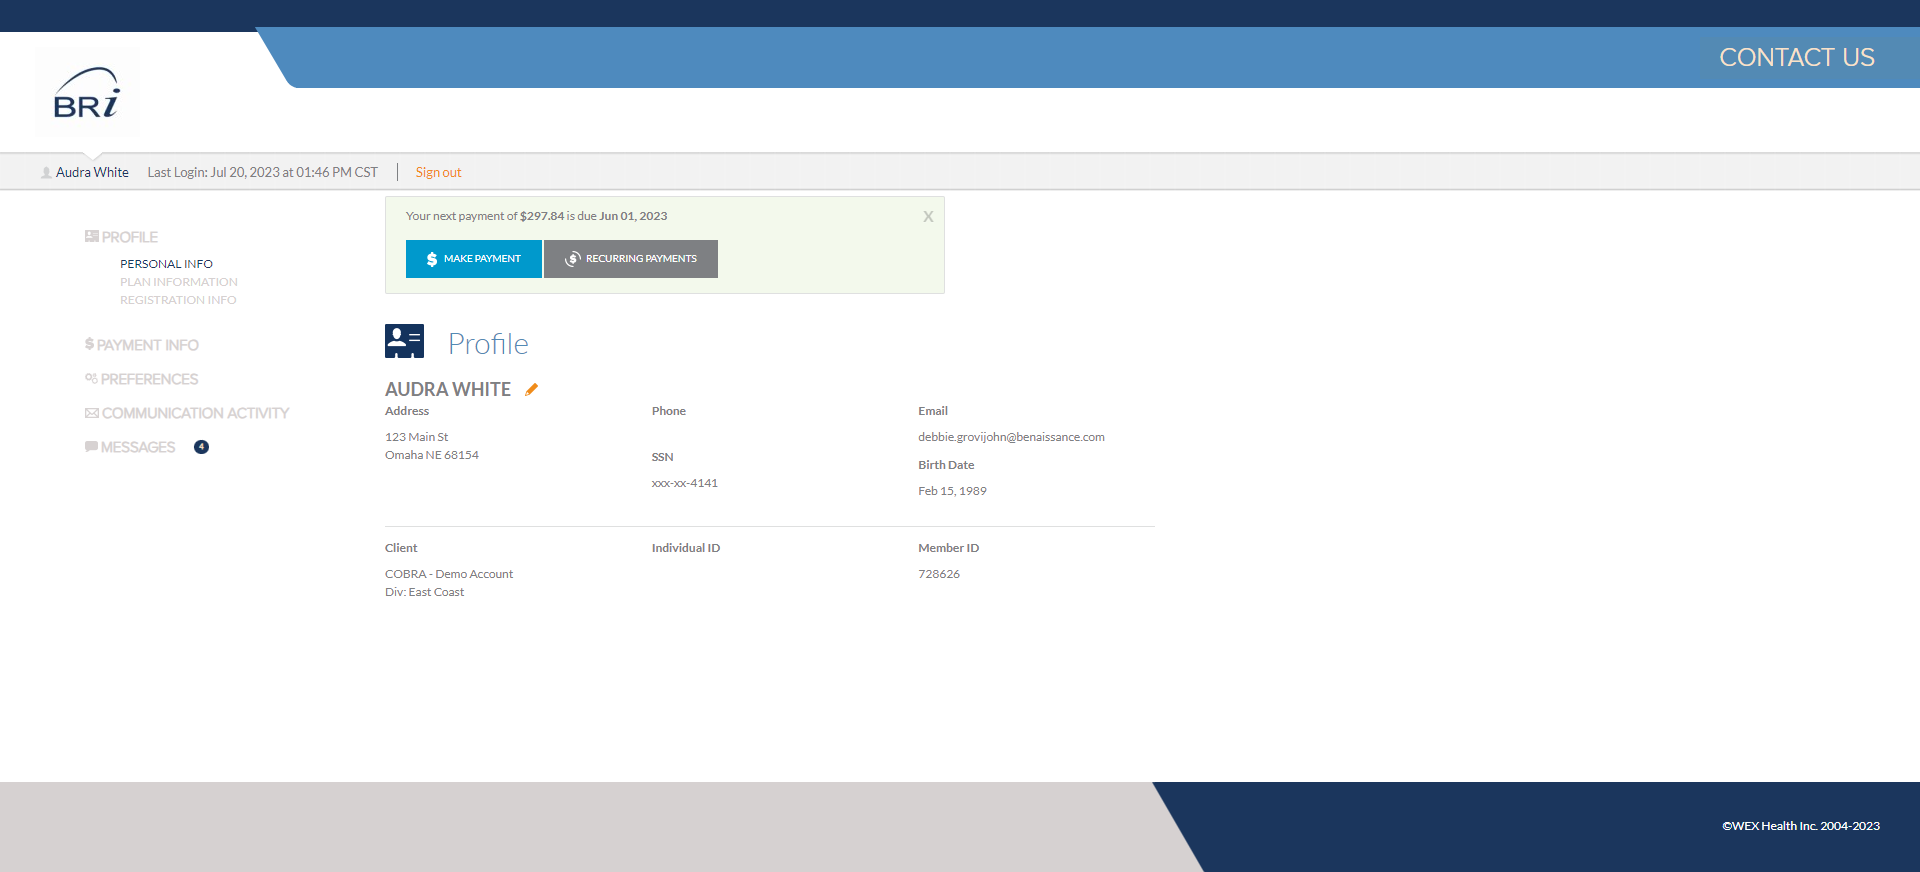Click Contact Us in the header

coord(1796,58)
